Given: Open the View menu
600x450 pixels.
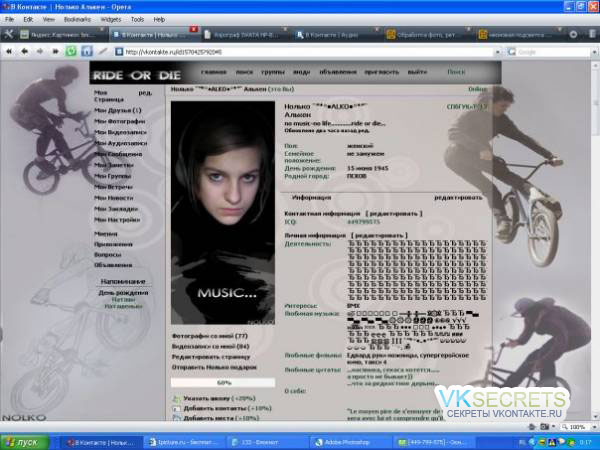Looking at the screenshot, I should tap(49, 19).
